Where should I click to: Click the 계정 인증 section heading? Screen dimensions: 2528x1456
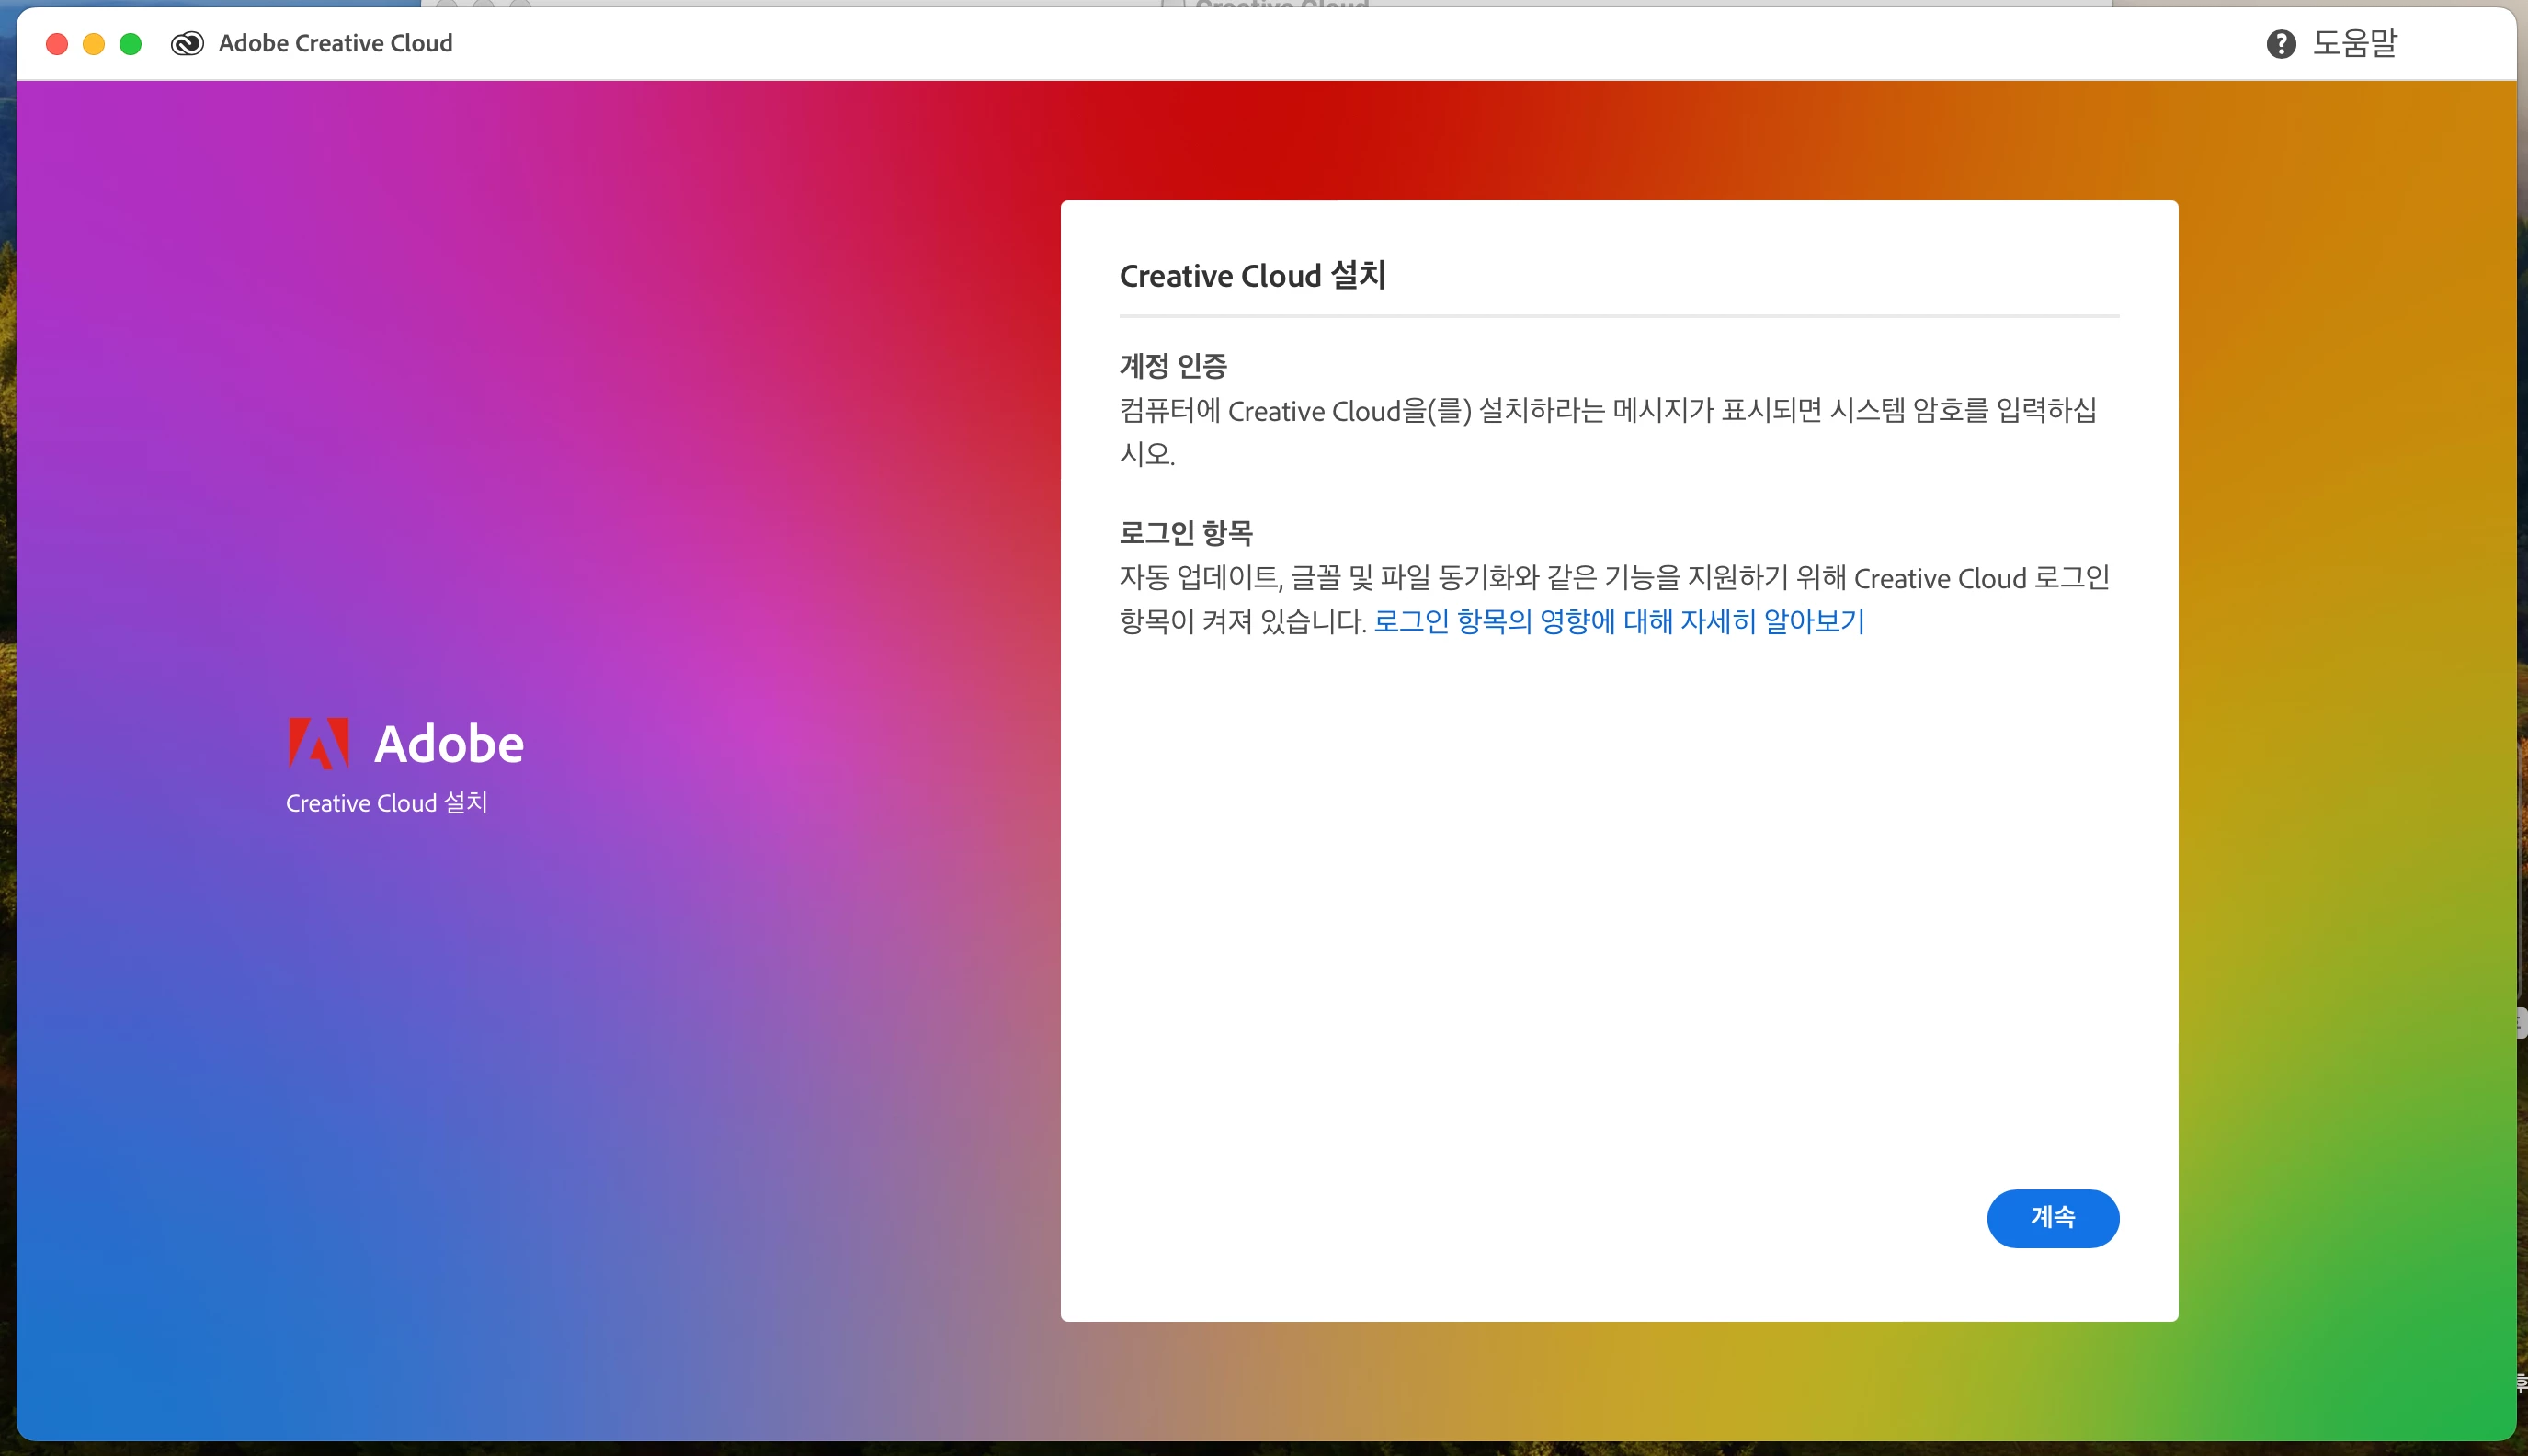(x=1172, y=366)
